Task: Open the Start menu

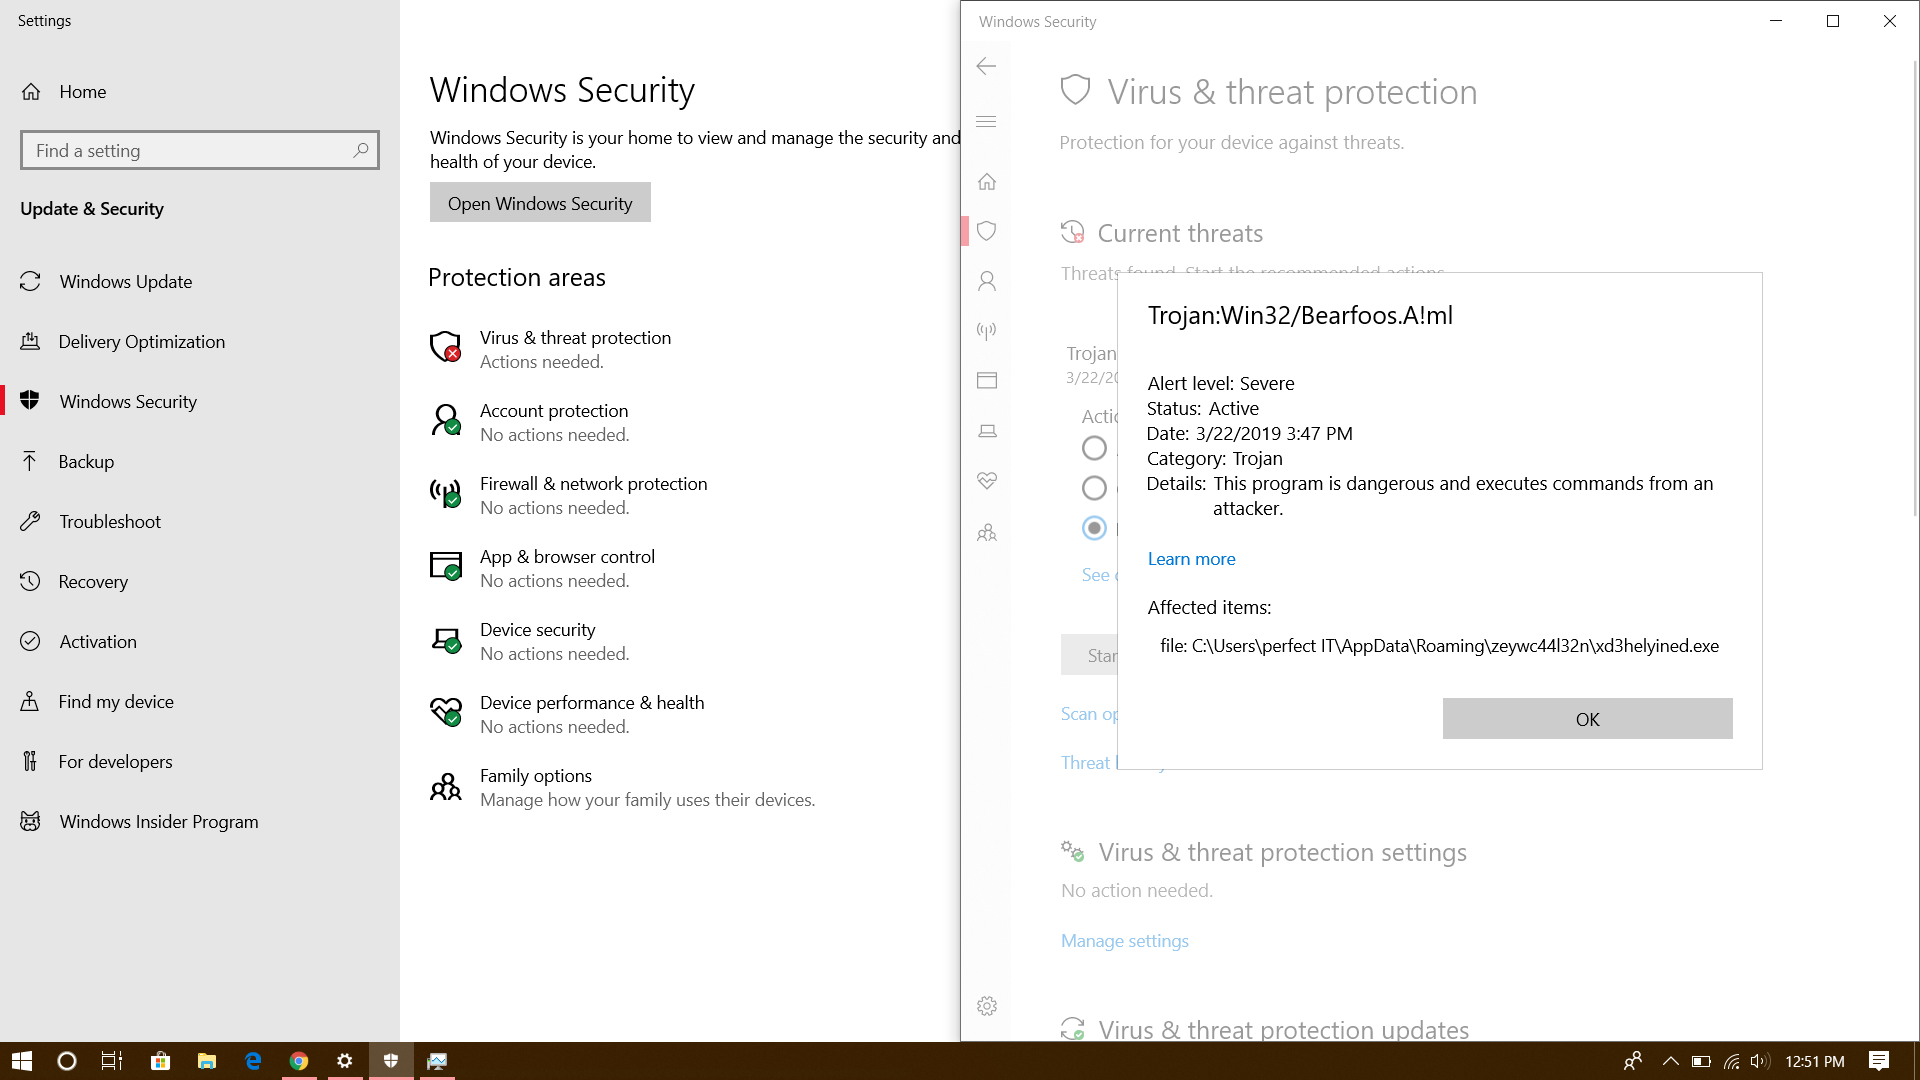Action: (x=22, y=1061)
